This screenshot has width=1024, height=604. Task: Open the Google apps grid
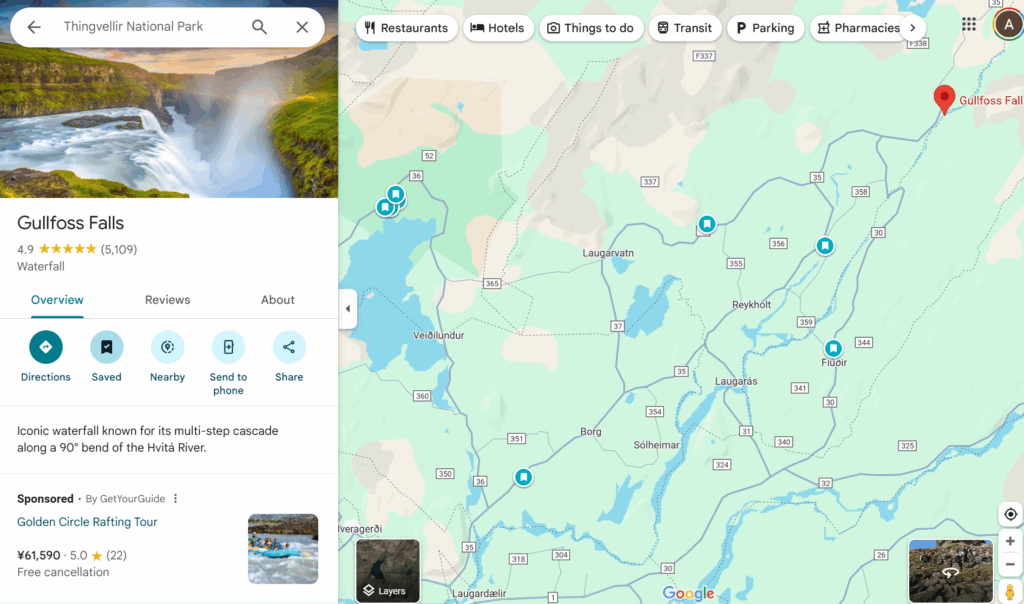968,24
